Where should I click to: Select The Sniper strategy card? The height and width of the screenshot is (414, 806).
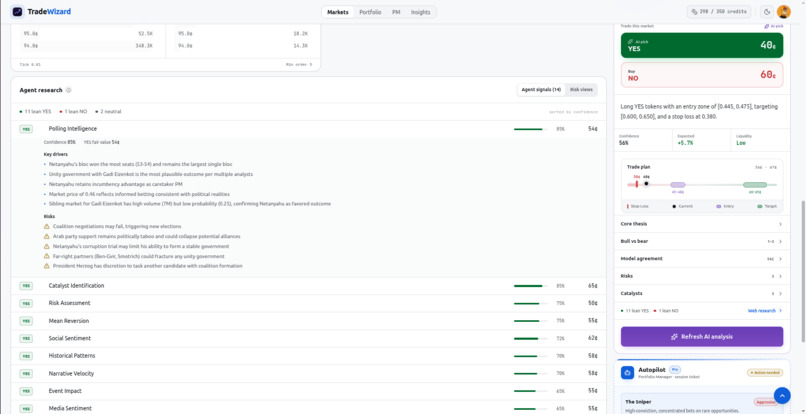click(x=702, y=404)
